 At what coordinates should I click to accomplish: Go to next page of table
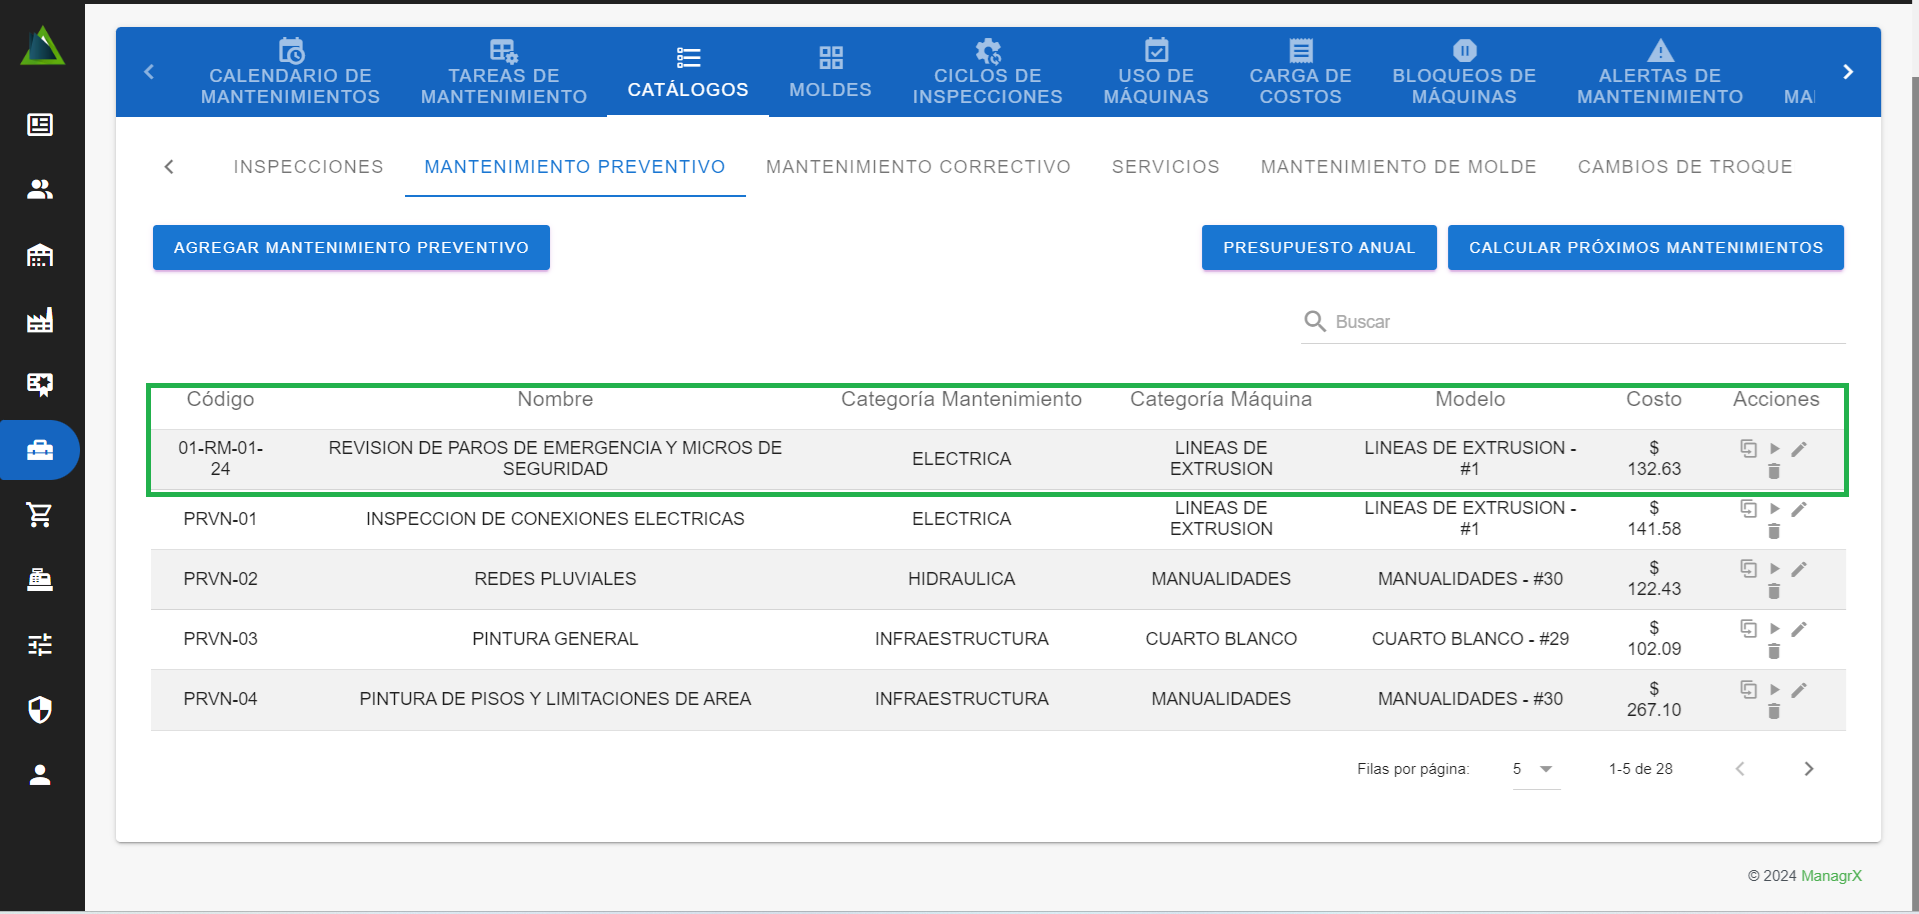1808,769
